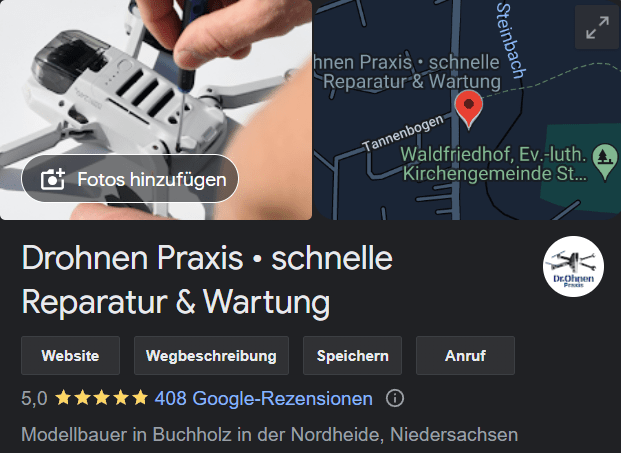The height and width of the screenshot is (453, 621).
Task: Click the Tannenbogen street label on map
Action: pyautogui.click(x=404, y=133)
